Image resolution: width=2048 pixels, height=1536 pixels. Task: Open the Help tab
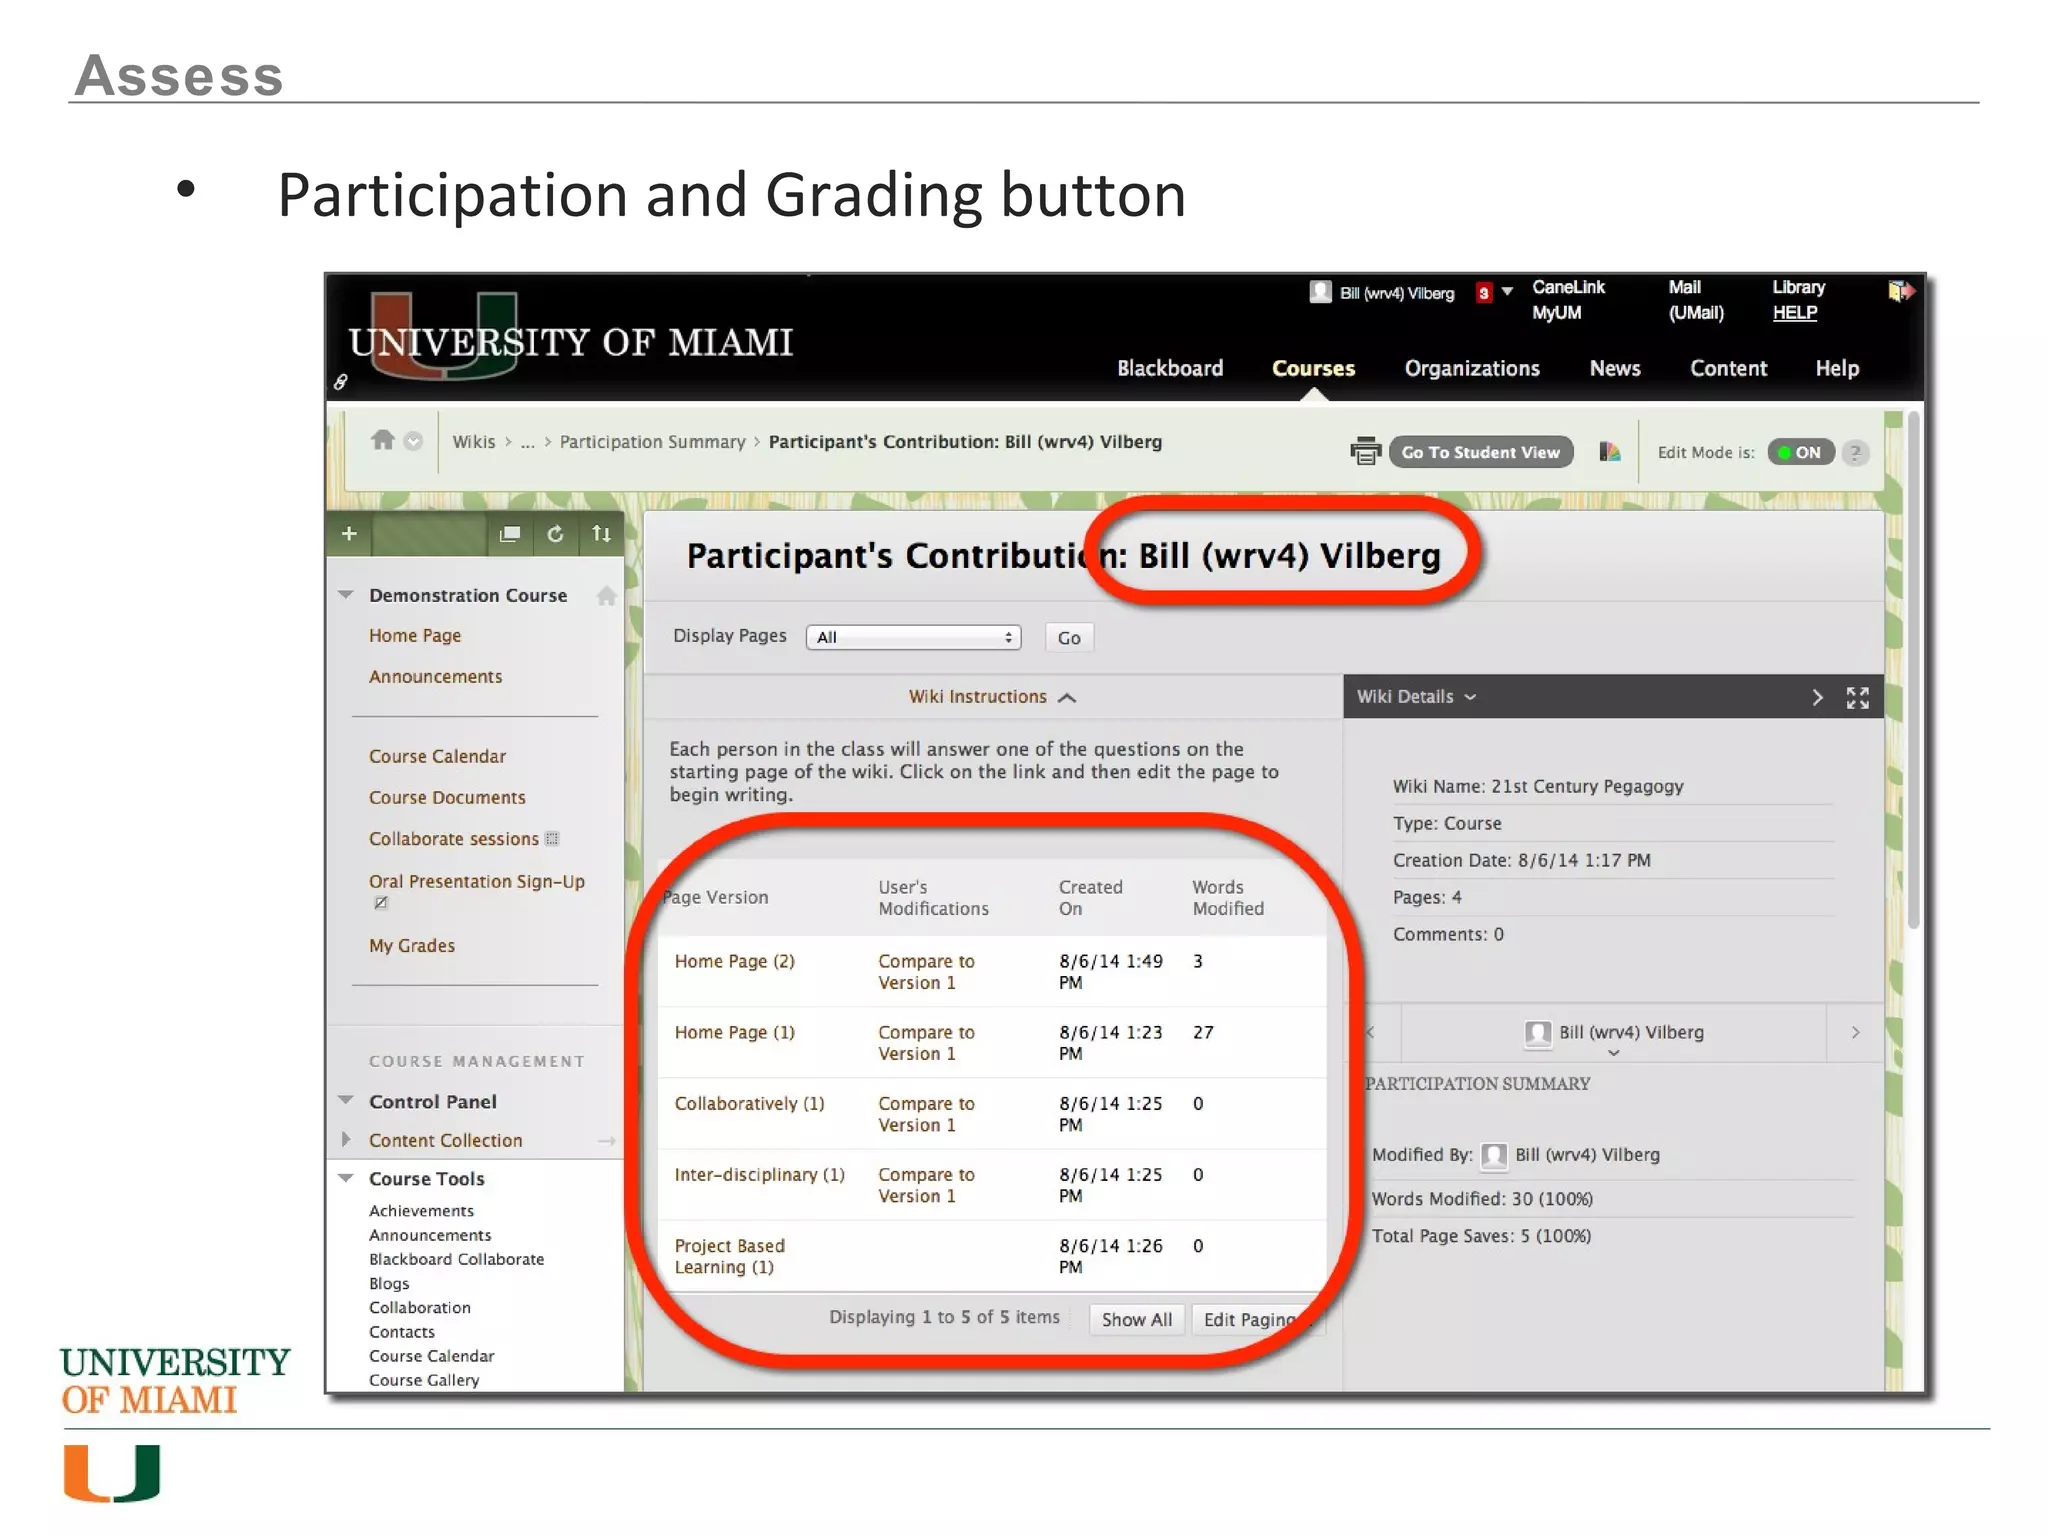[x=1837, y=368]
